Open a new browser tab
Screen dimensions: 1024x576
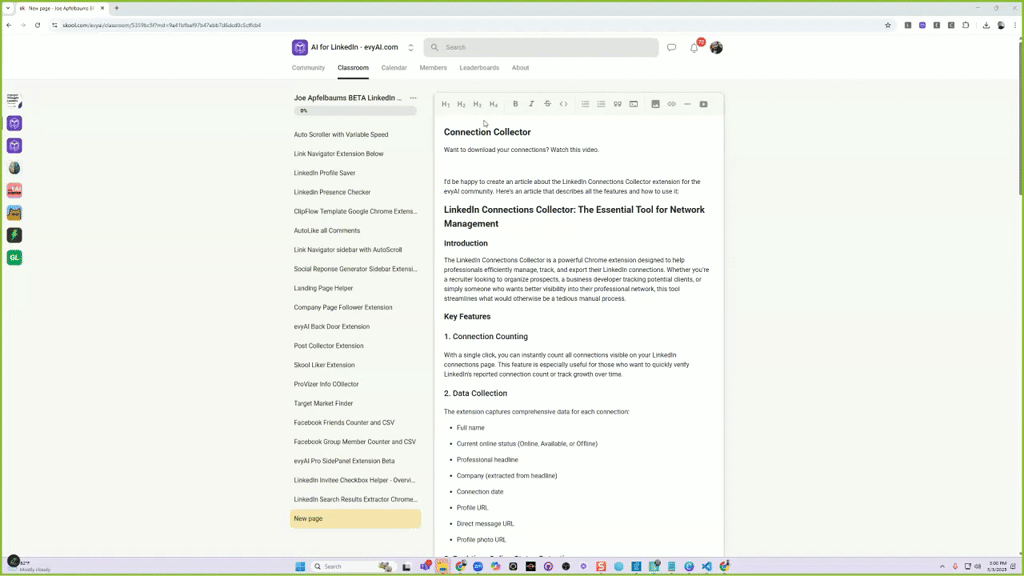pyautogui.click(x=117, y=8)
